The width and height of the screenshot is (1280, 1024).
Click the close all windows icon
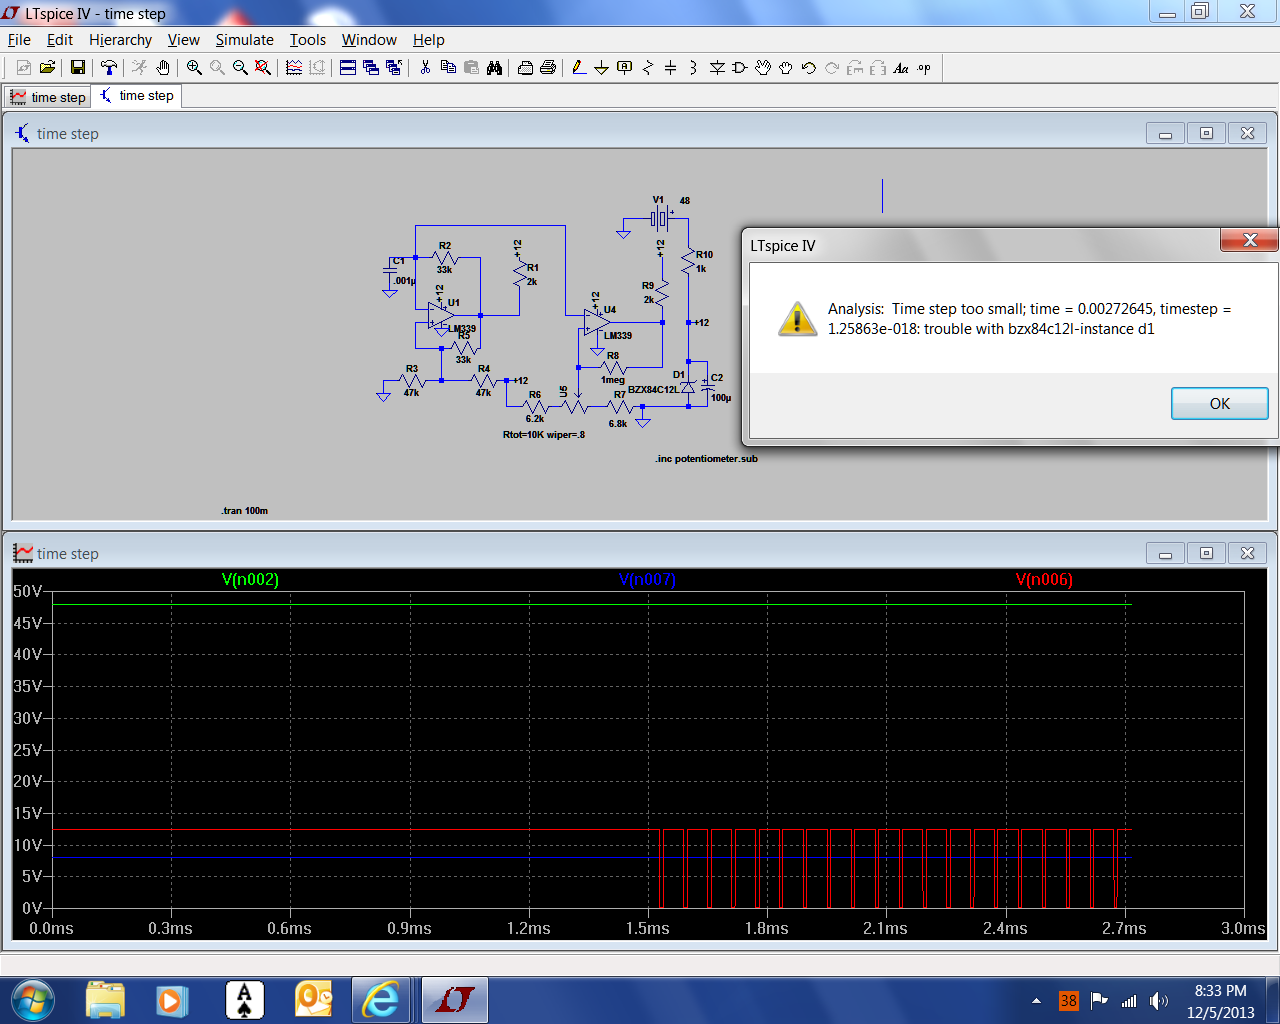394,68
